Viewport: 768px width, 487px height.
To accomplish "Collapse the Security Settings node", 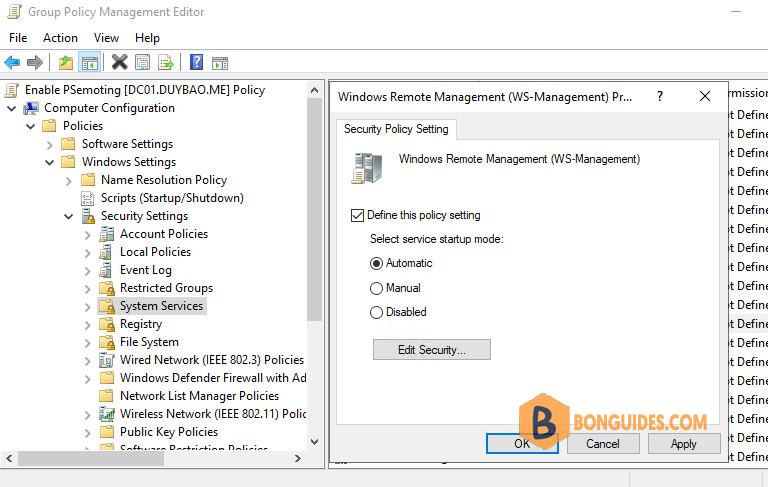I will (x=69, y=217).
